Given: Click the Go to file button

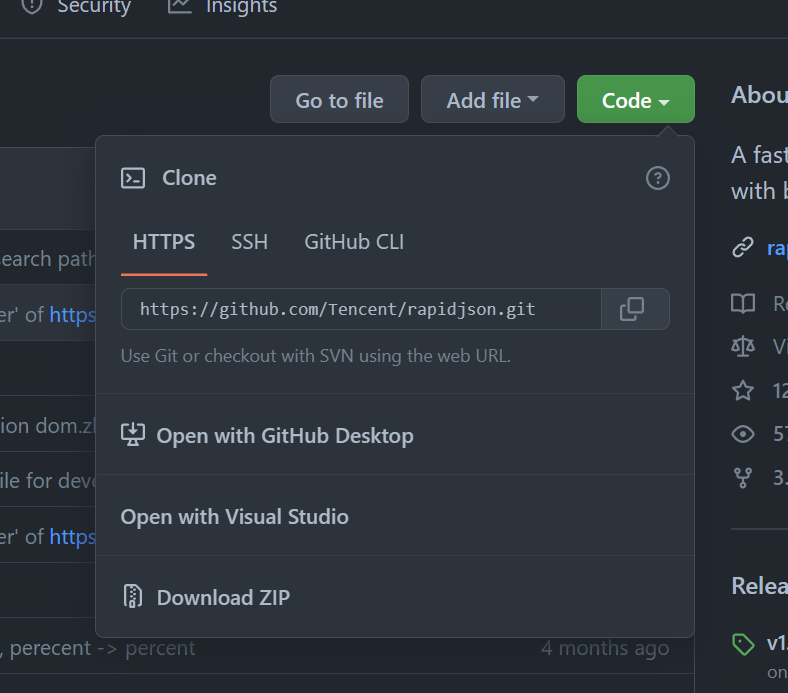Looking at the screenshot, I should coord(339,99).
